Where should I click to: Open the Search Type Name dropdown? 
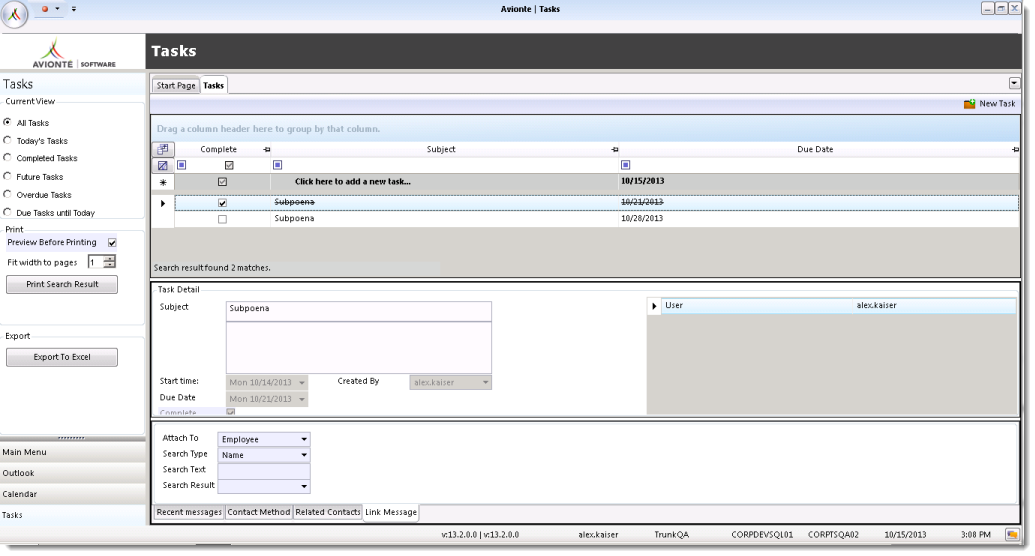(x=304, y=455)
